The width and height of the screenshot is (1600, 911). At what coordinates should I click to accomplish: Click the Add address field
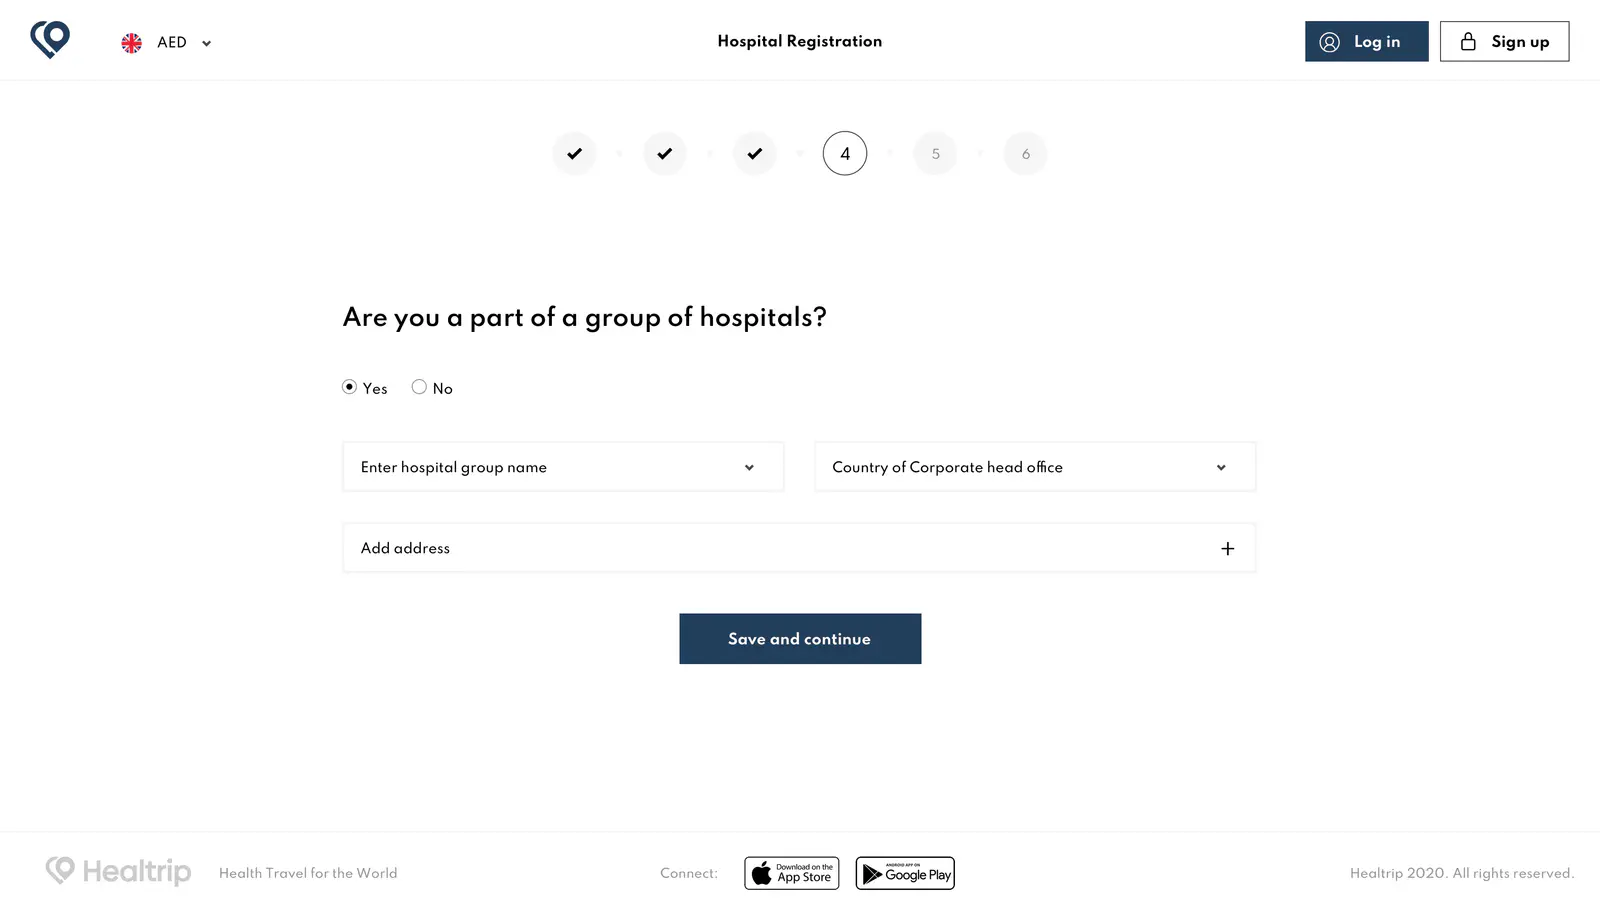coord(799,548)
